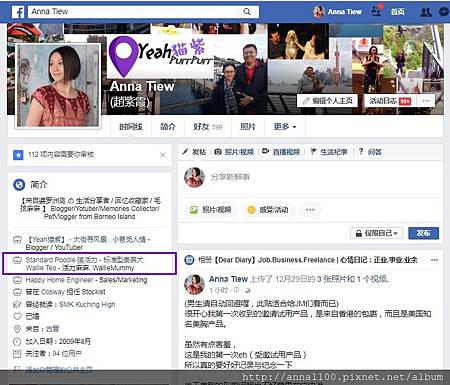Viewport: 450px width, 385px height.
Task: Open the 112 items to review notice
Action: tap(61, 155)
